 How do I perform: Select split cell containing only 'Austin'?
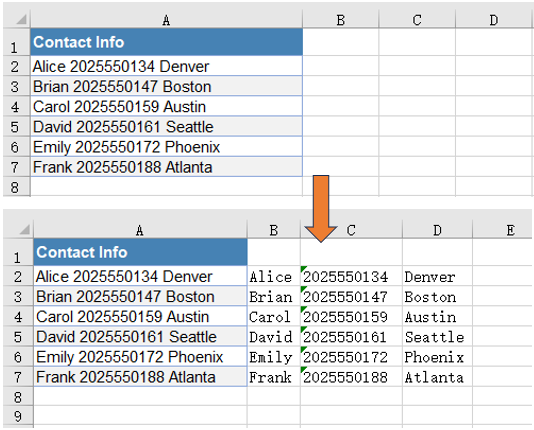pos(437,316)
